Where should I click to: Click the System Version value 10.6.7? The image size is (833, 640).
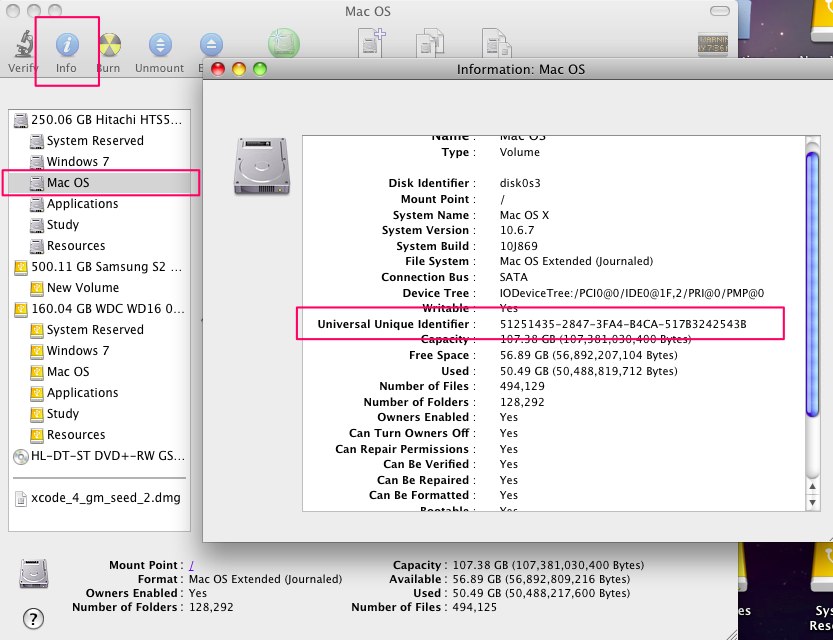tap(516, 231)
